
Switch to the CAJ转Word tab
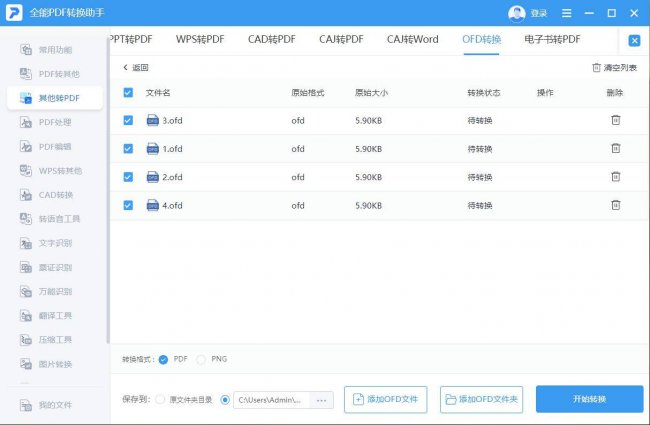[x=412, y=39]
